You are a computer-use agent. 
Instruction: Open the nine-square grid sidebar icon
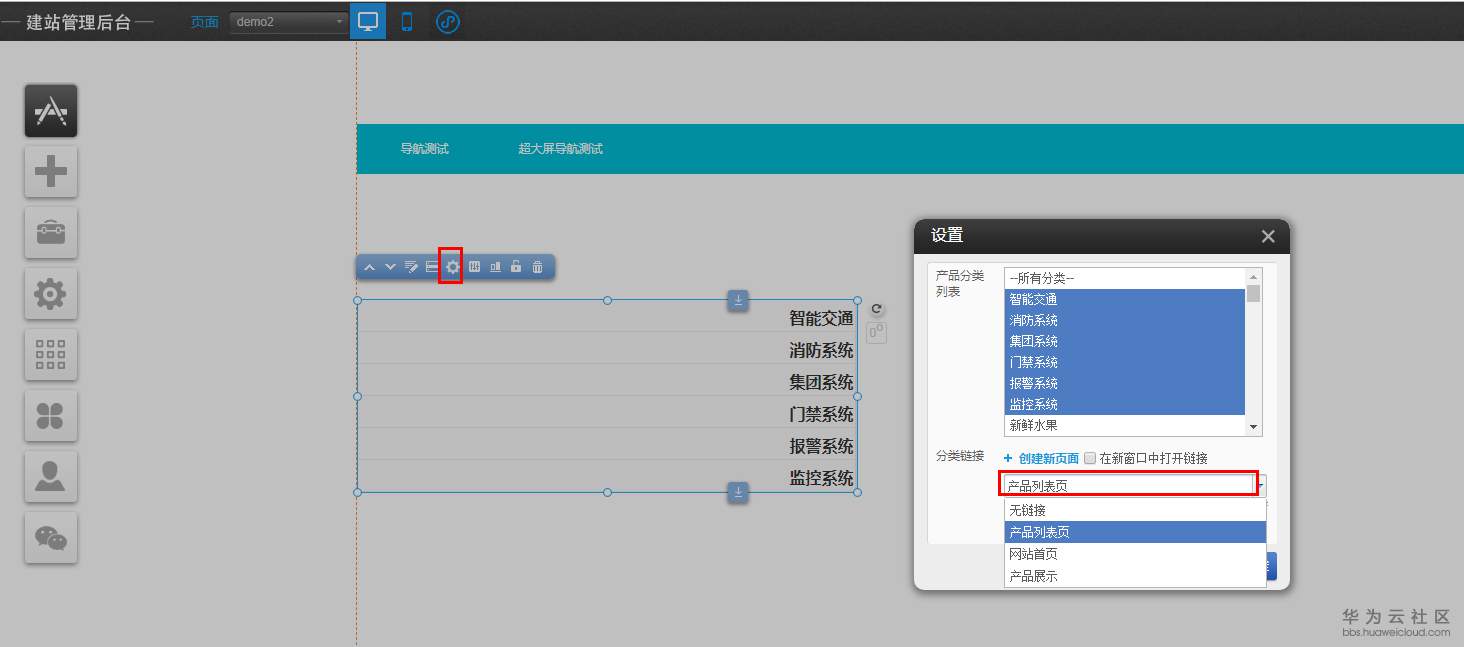coord(51,355)
